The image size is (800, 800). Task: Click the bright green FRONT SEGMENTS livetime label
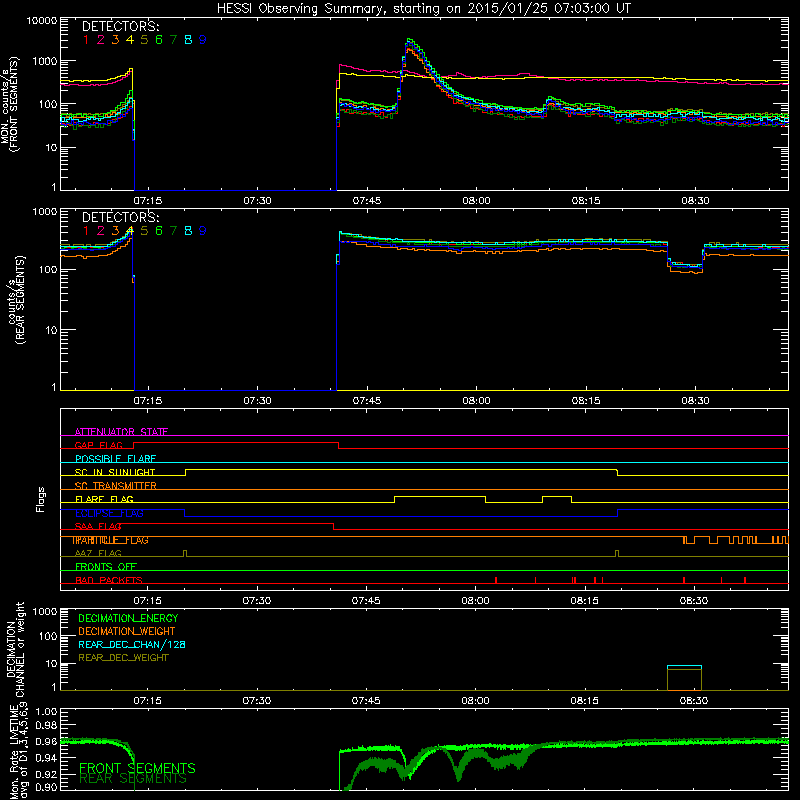tap(137, 768)
